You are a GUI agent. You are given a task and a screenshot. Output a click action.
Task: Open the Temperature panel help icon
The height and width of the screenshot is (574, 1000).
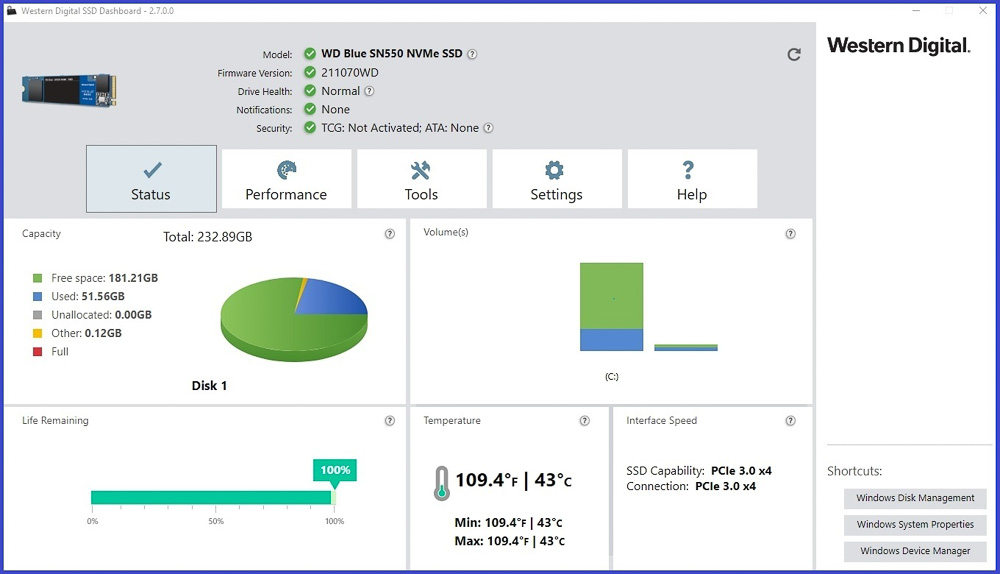pyautogui.click(x=585, y=421)
